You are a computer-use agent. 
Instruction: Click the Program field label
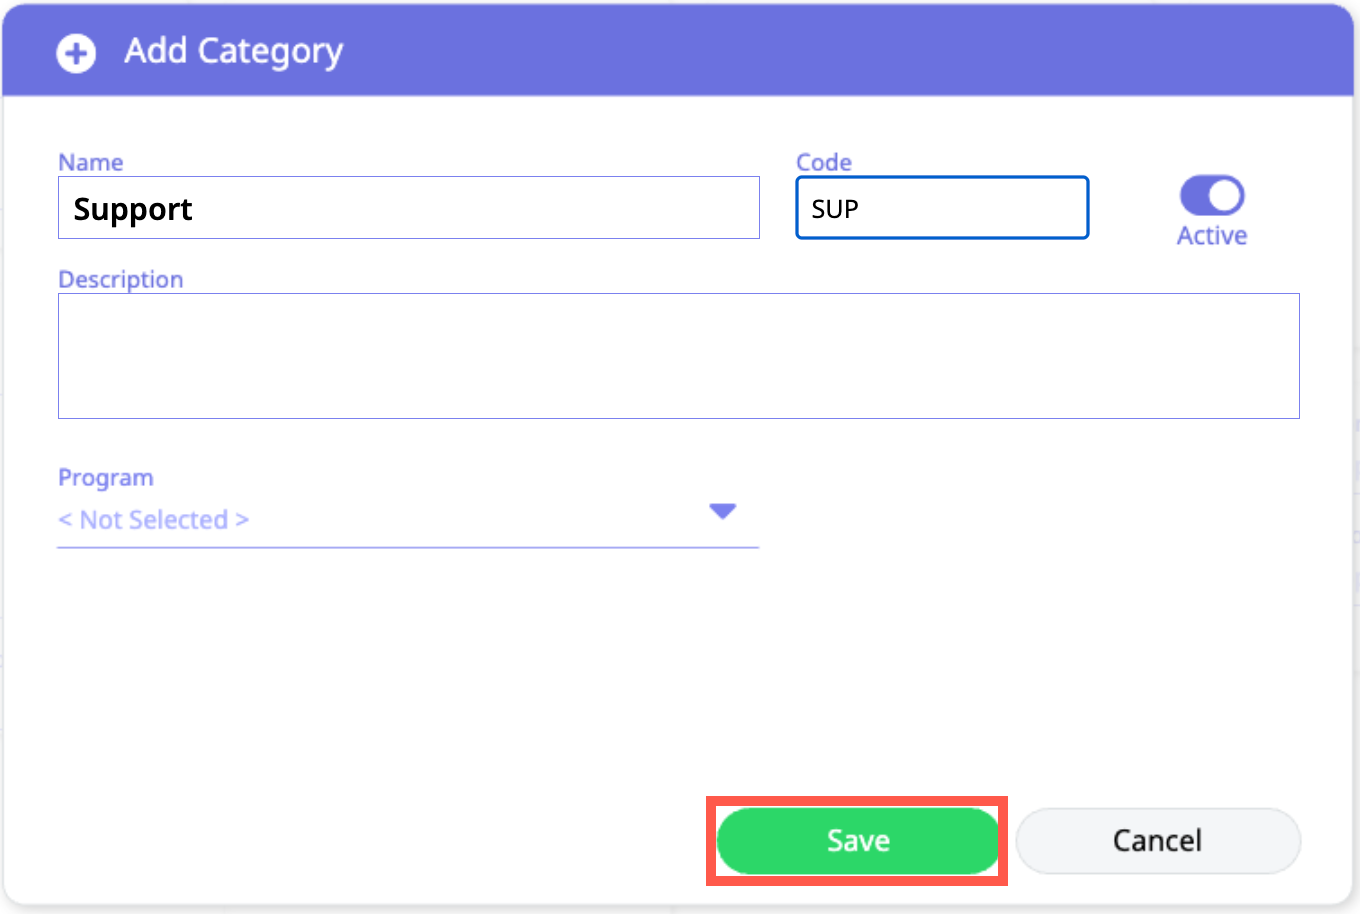[x=106, y=478]
